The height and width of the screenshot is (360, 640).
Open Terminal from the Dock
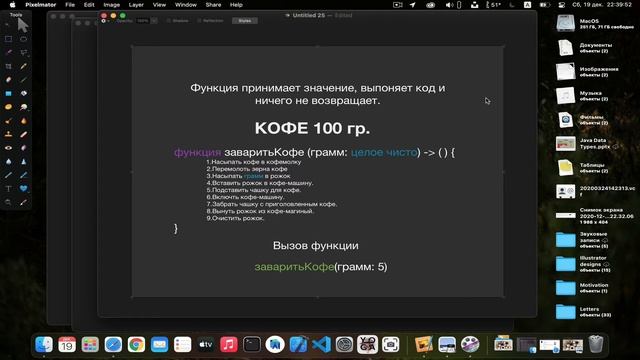pyautogui.click(x=252, y=344)
